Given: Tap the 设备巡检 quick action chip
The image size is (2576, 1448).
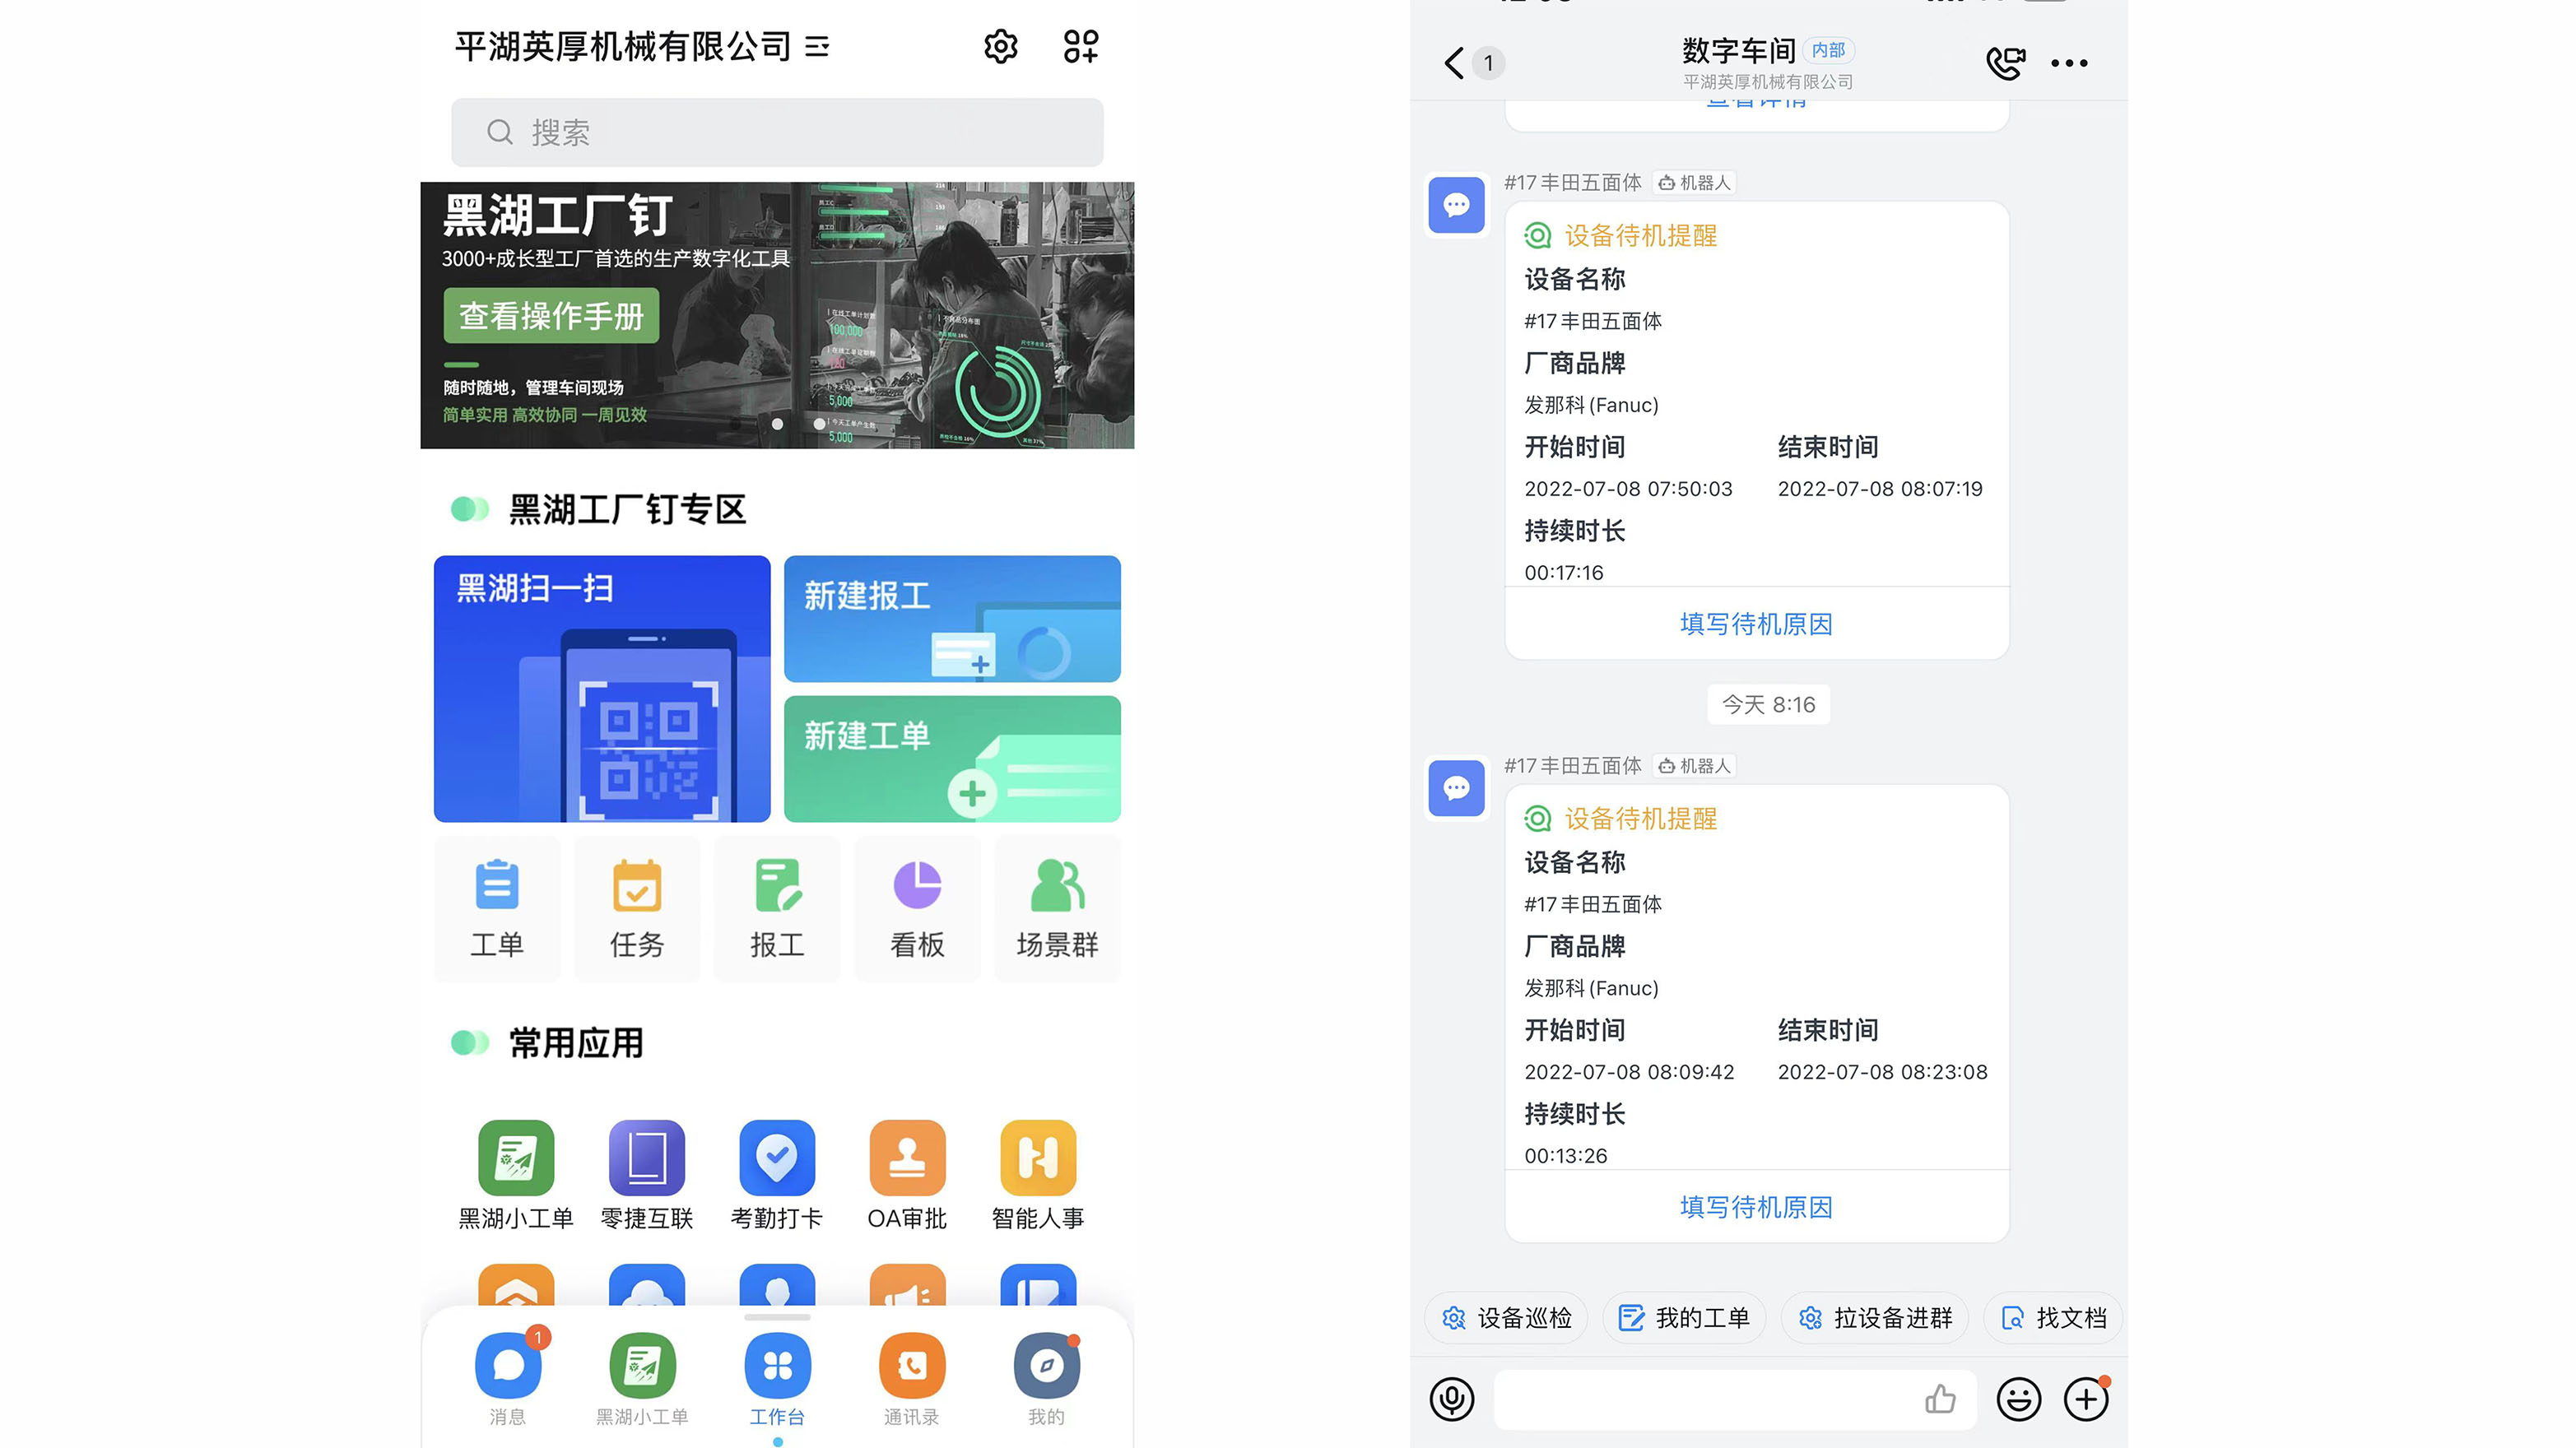Looking at the screenshot, I should [1507, 1318].
